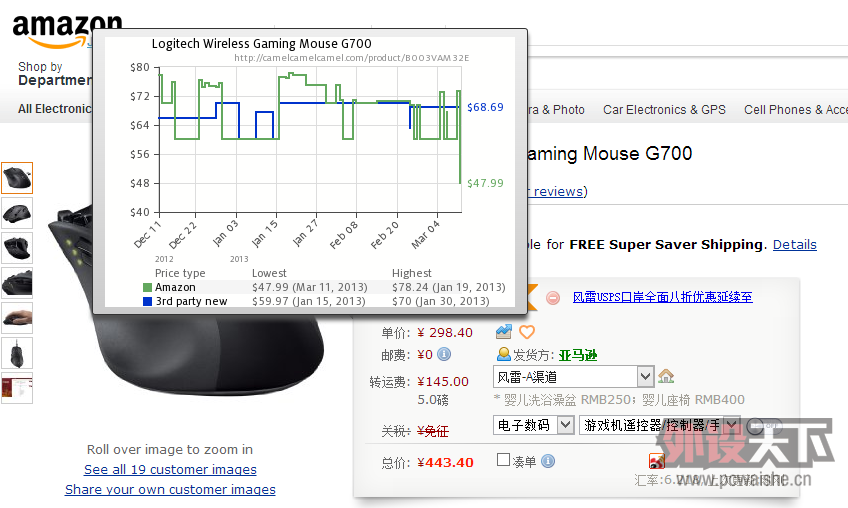Viewport: 848px width, 508px height.
Task: Click the Weibo share icon
Action: 657,461
